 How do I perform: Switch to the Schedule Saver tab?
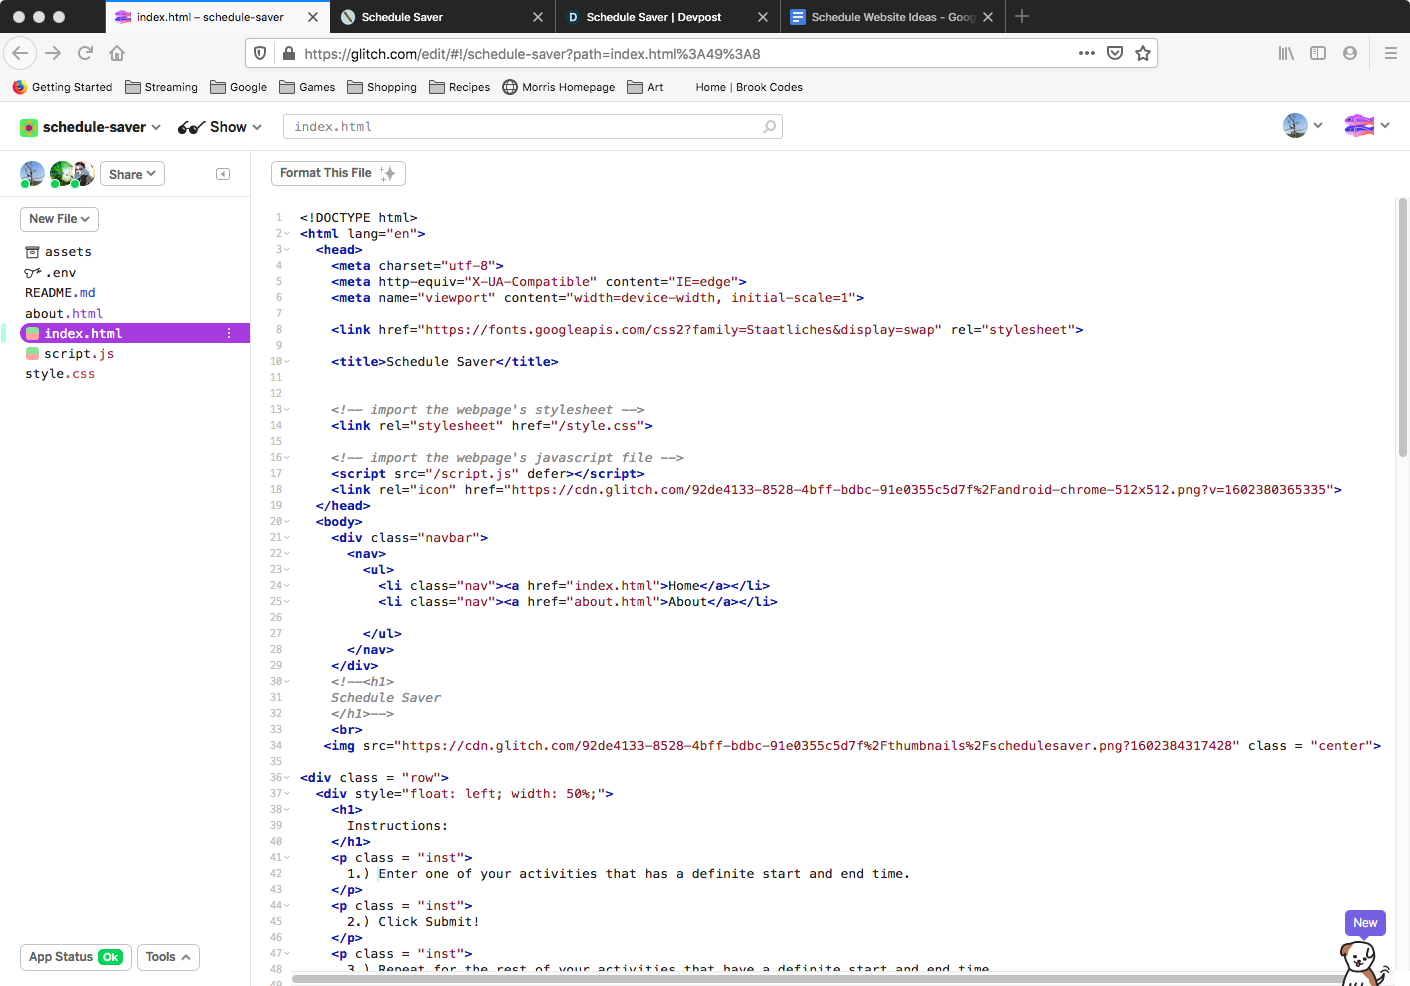(x=442, y=17)
